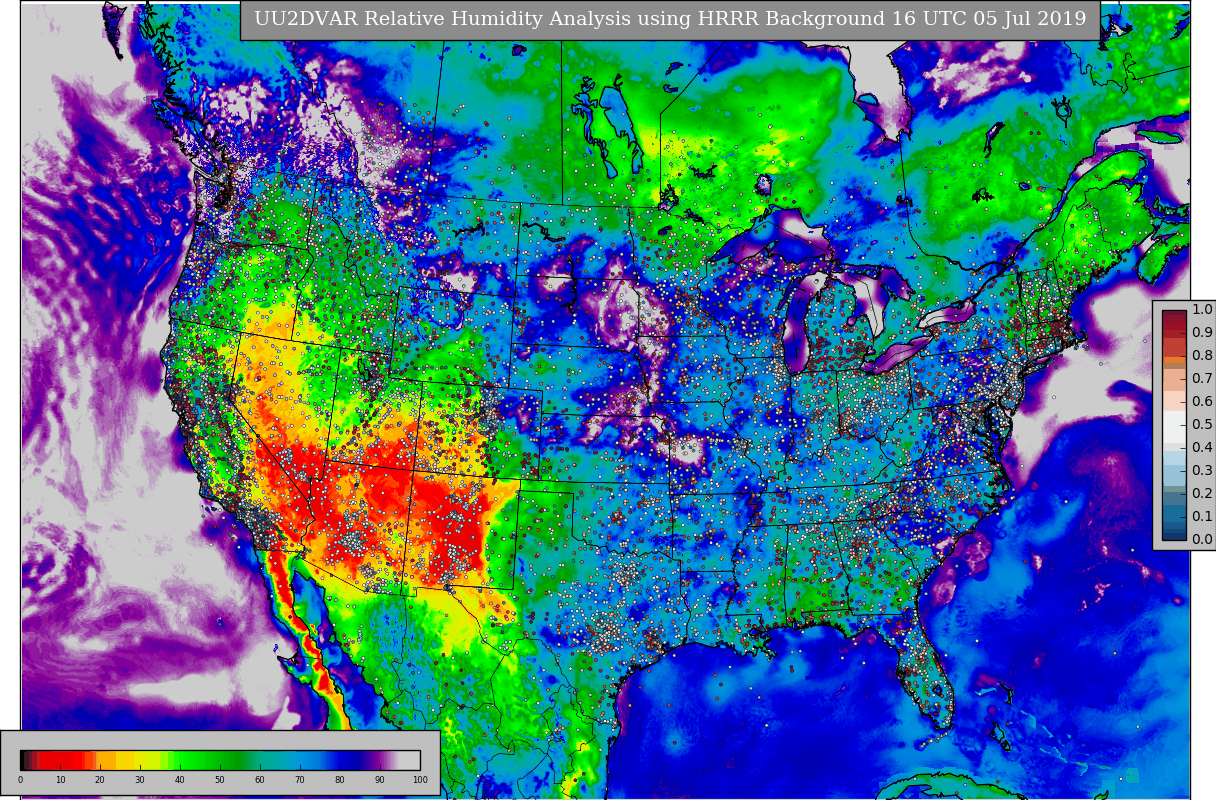Click the 20 tick label on humidity colorbar
Image resolution: width=1216 pixels, height=800 pixels.
pos(100,780)
